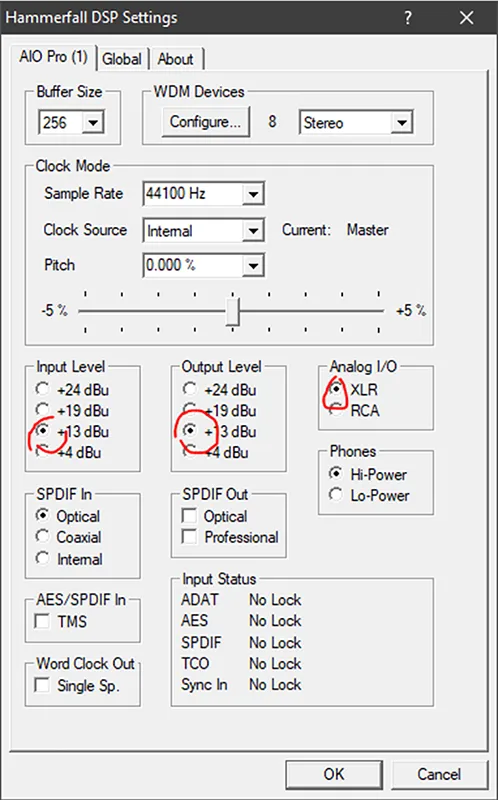Close the Hammerfall DSP Settings dialog

pos(466,18)
